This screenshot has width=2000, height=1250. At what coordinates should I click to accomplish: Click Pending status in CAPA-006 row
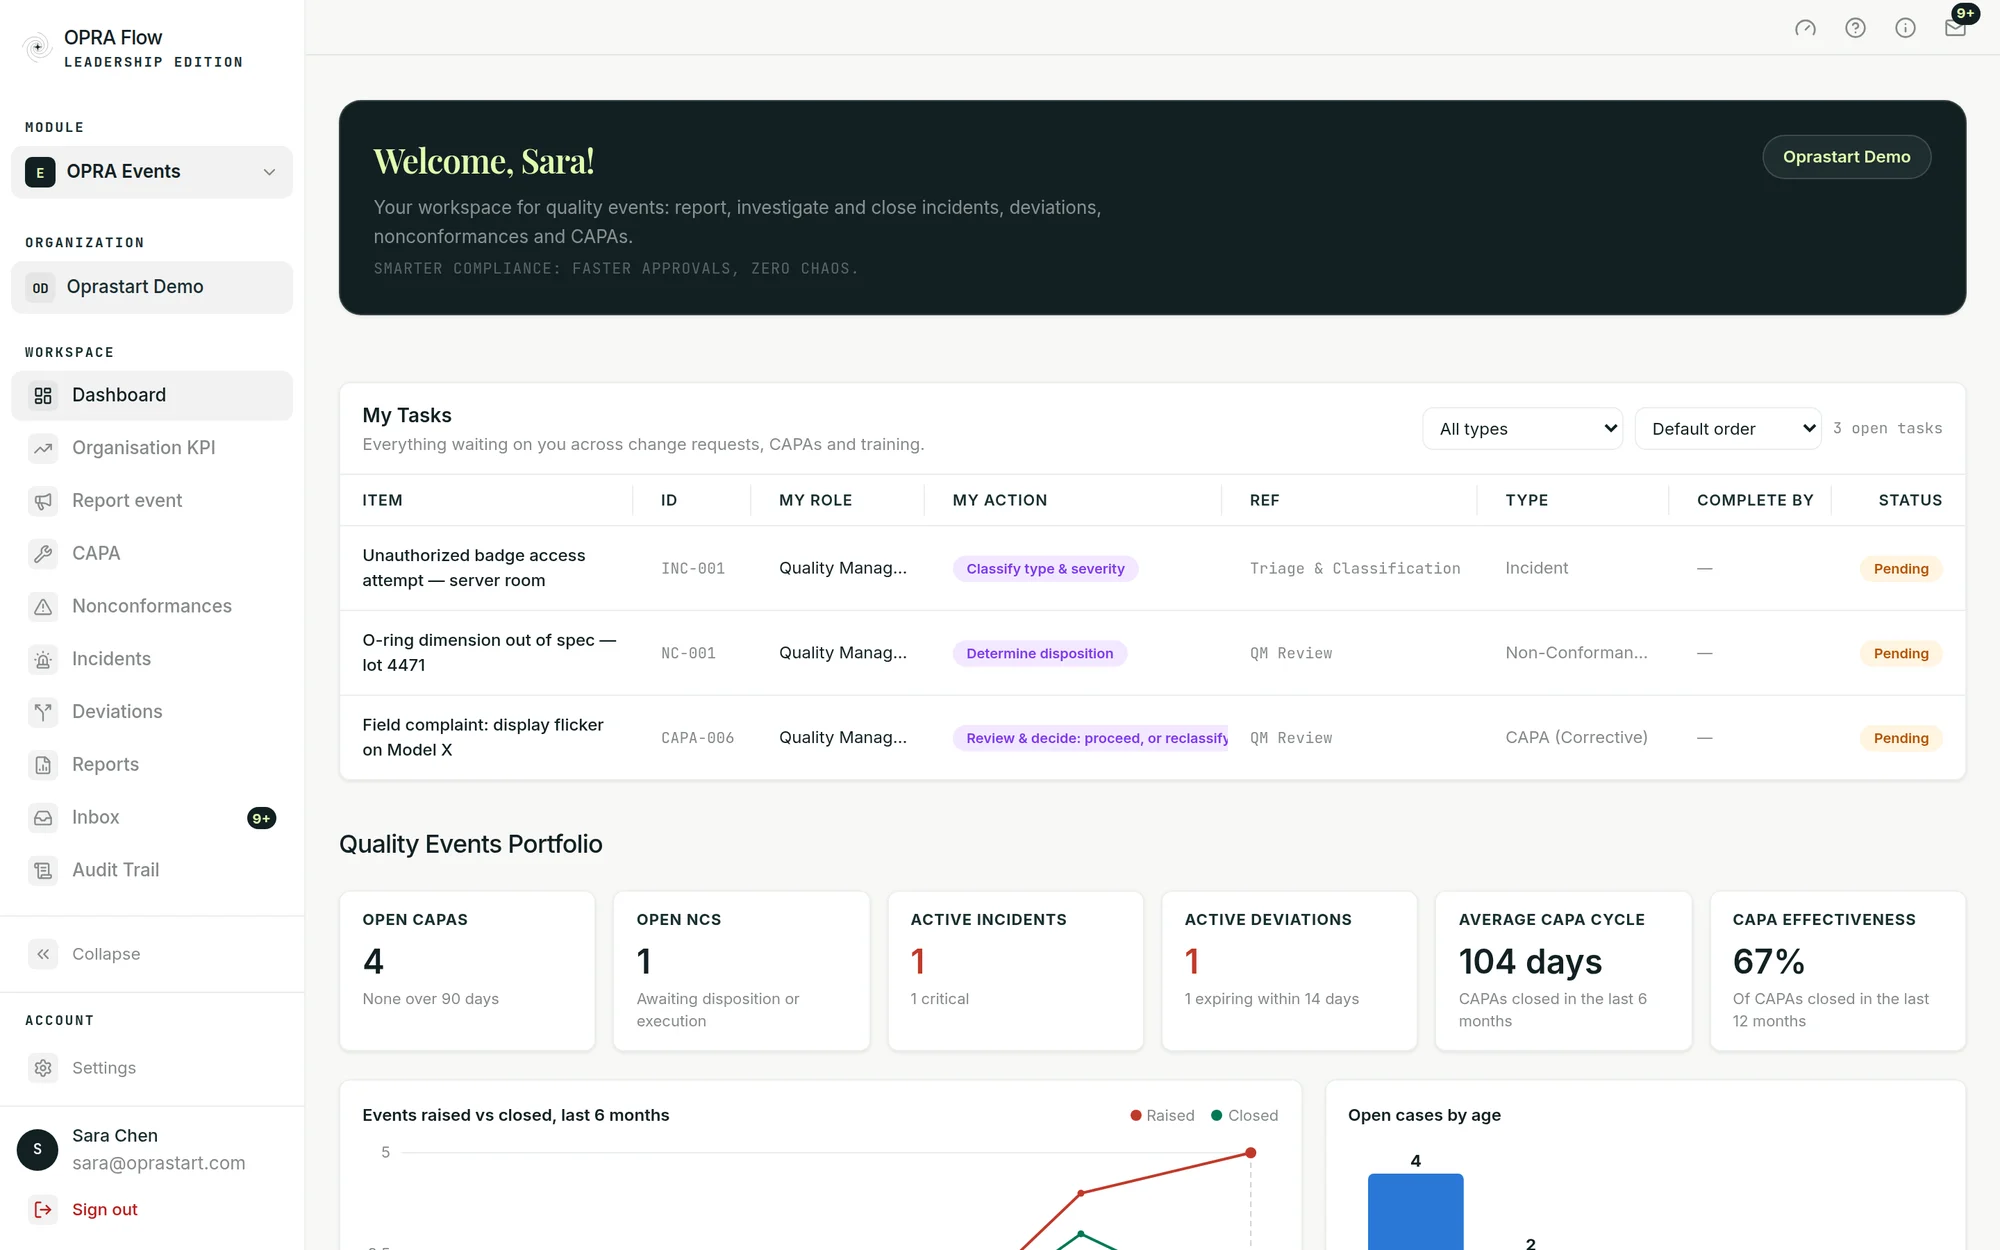pyautogui.click(x=1900, y=738)
